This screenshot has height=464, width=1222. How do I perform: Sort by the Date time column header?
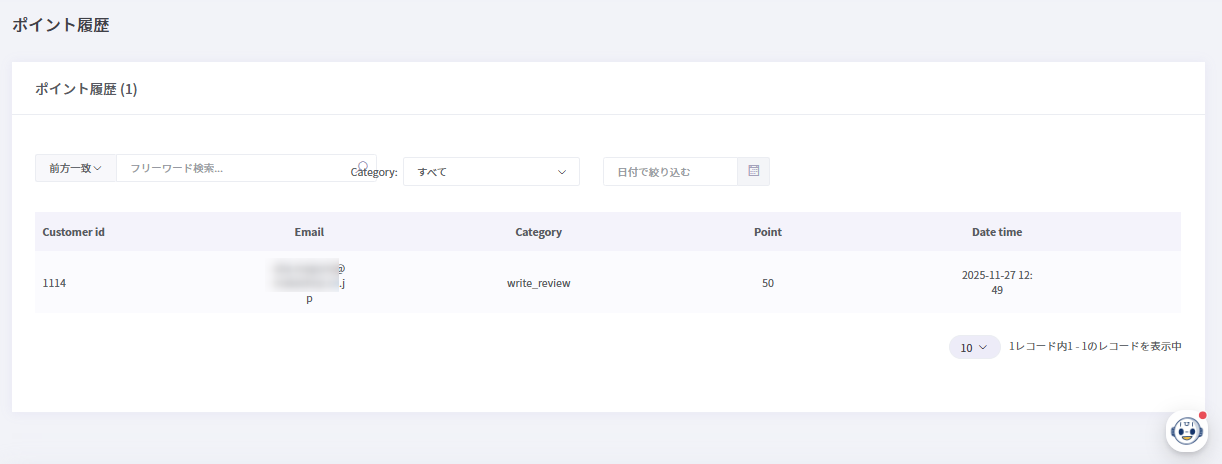(996, 232)
